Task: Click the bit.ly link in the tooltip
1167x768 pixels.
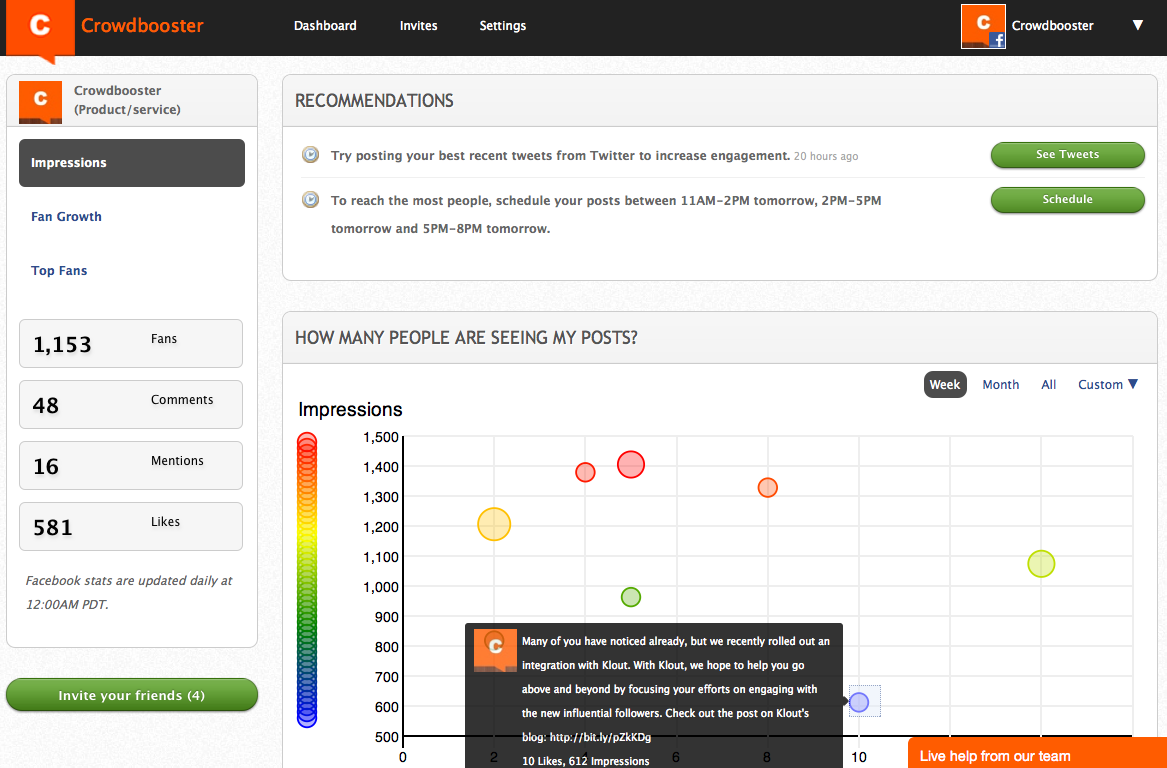Action: (600, 737)
